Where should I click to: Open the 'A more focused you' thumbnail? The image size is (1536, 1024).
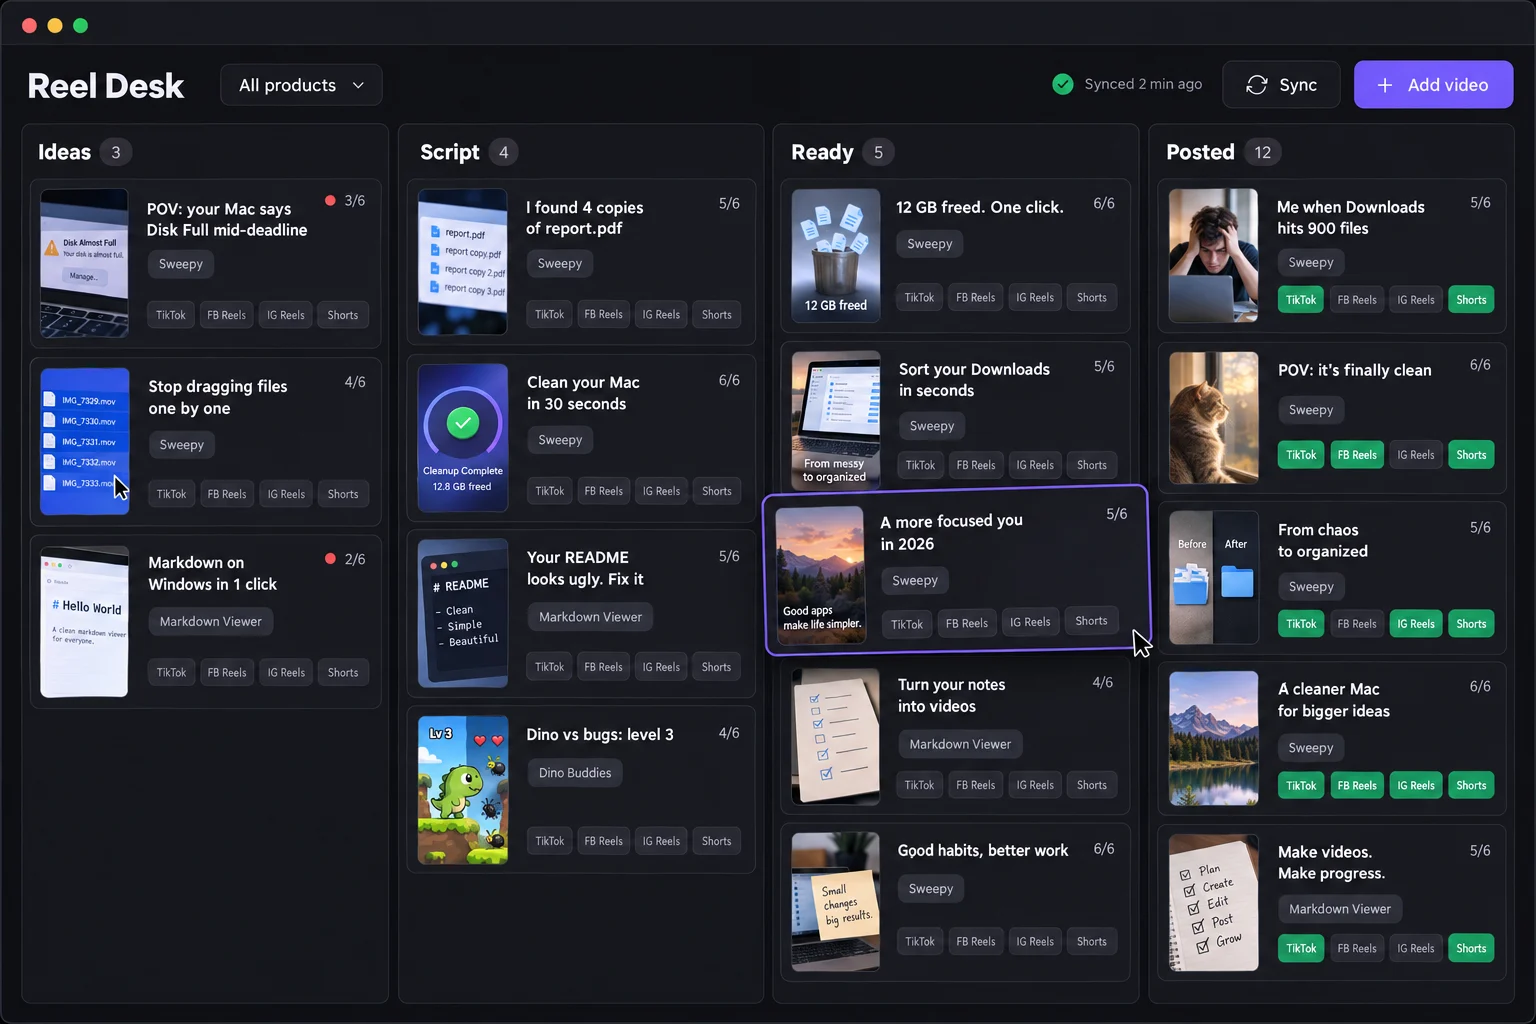820,575
